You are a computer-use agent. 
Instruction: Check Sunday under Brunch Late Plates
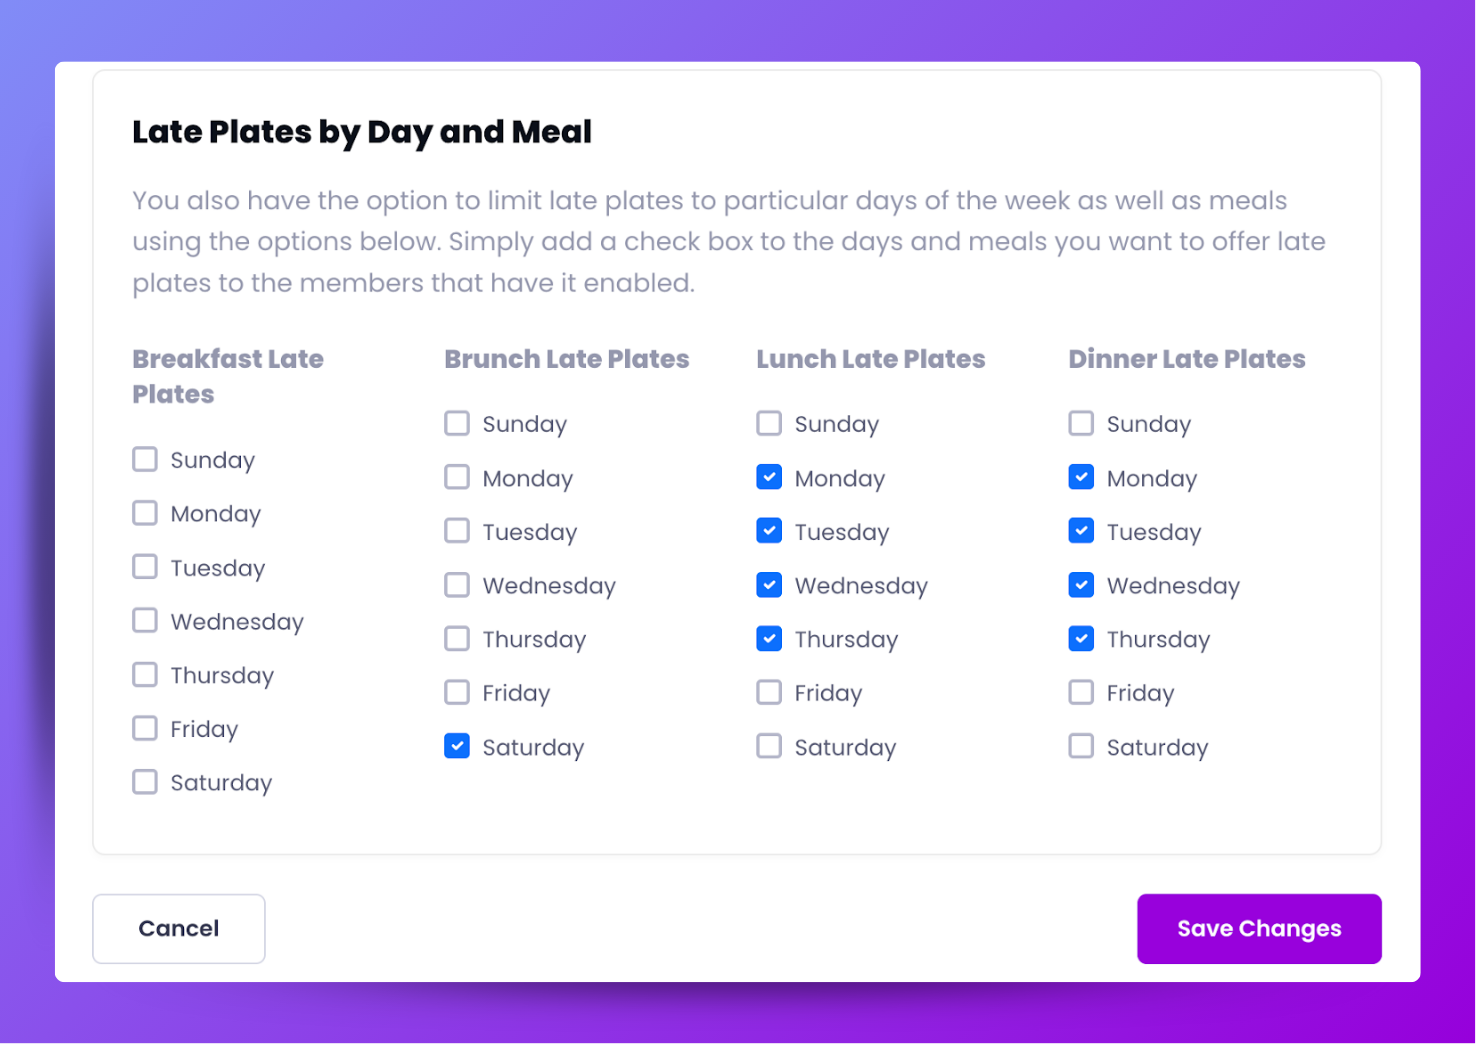pyautogui.click(x=457, y=423)
